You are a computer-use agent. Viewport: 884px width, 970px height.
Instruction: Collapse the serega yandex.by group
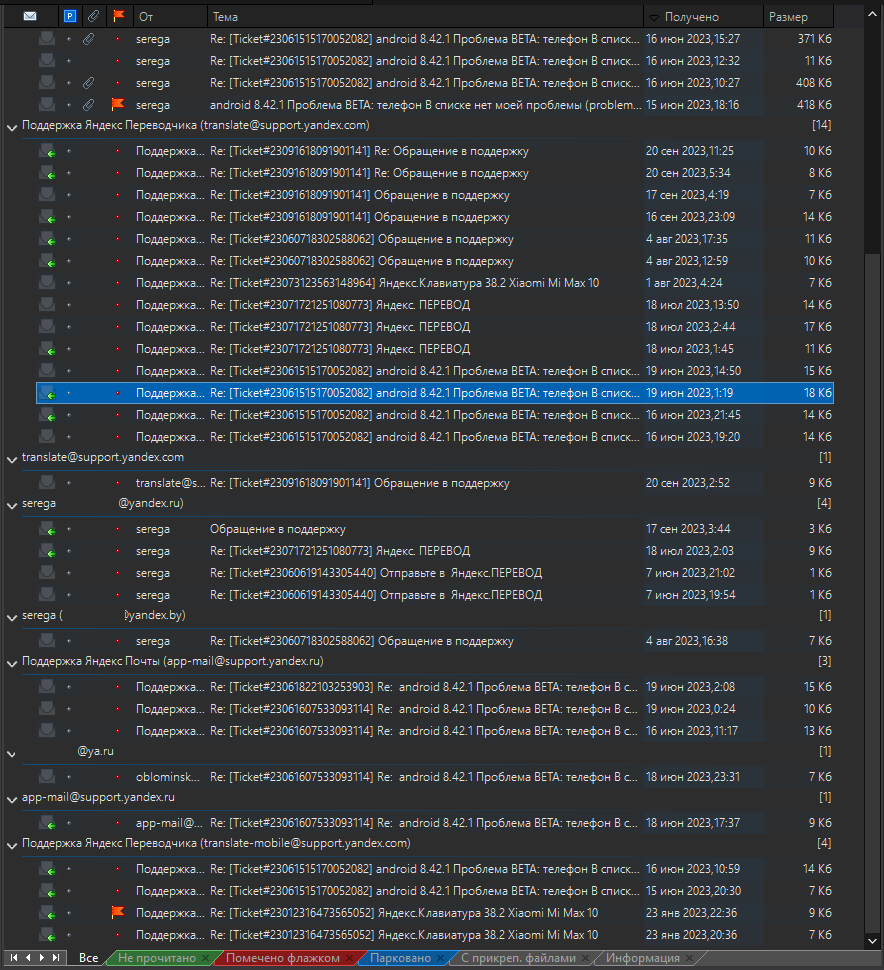(x=12, y=617)
